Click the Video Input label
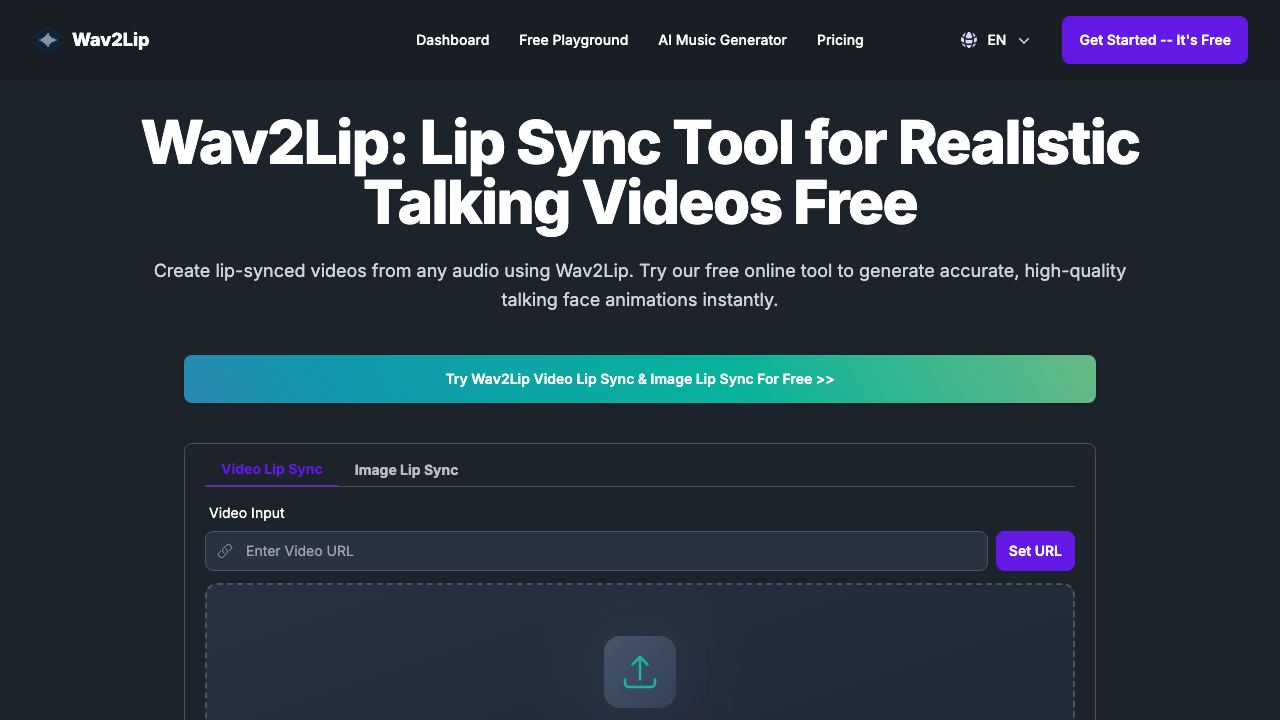Viewport: 1280px width, 720px height. tap(247, 513)
